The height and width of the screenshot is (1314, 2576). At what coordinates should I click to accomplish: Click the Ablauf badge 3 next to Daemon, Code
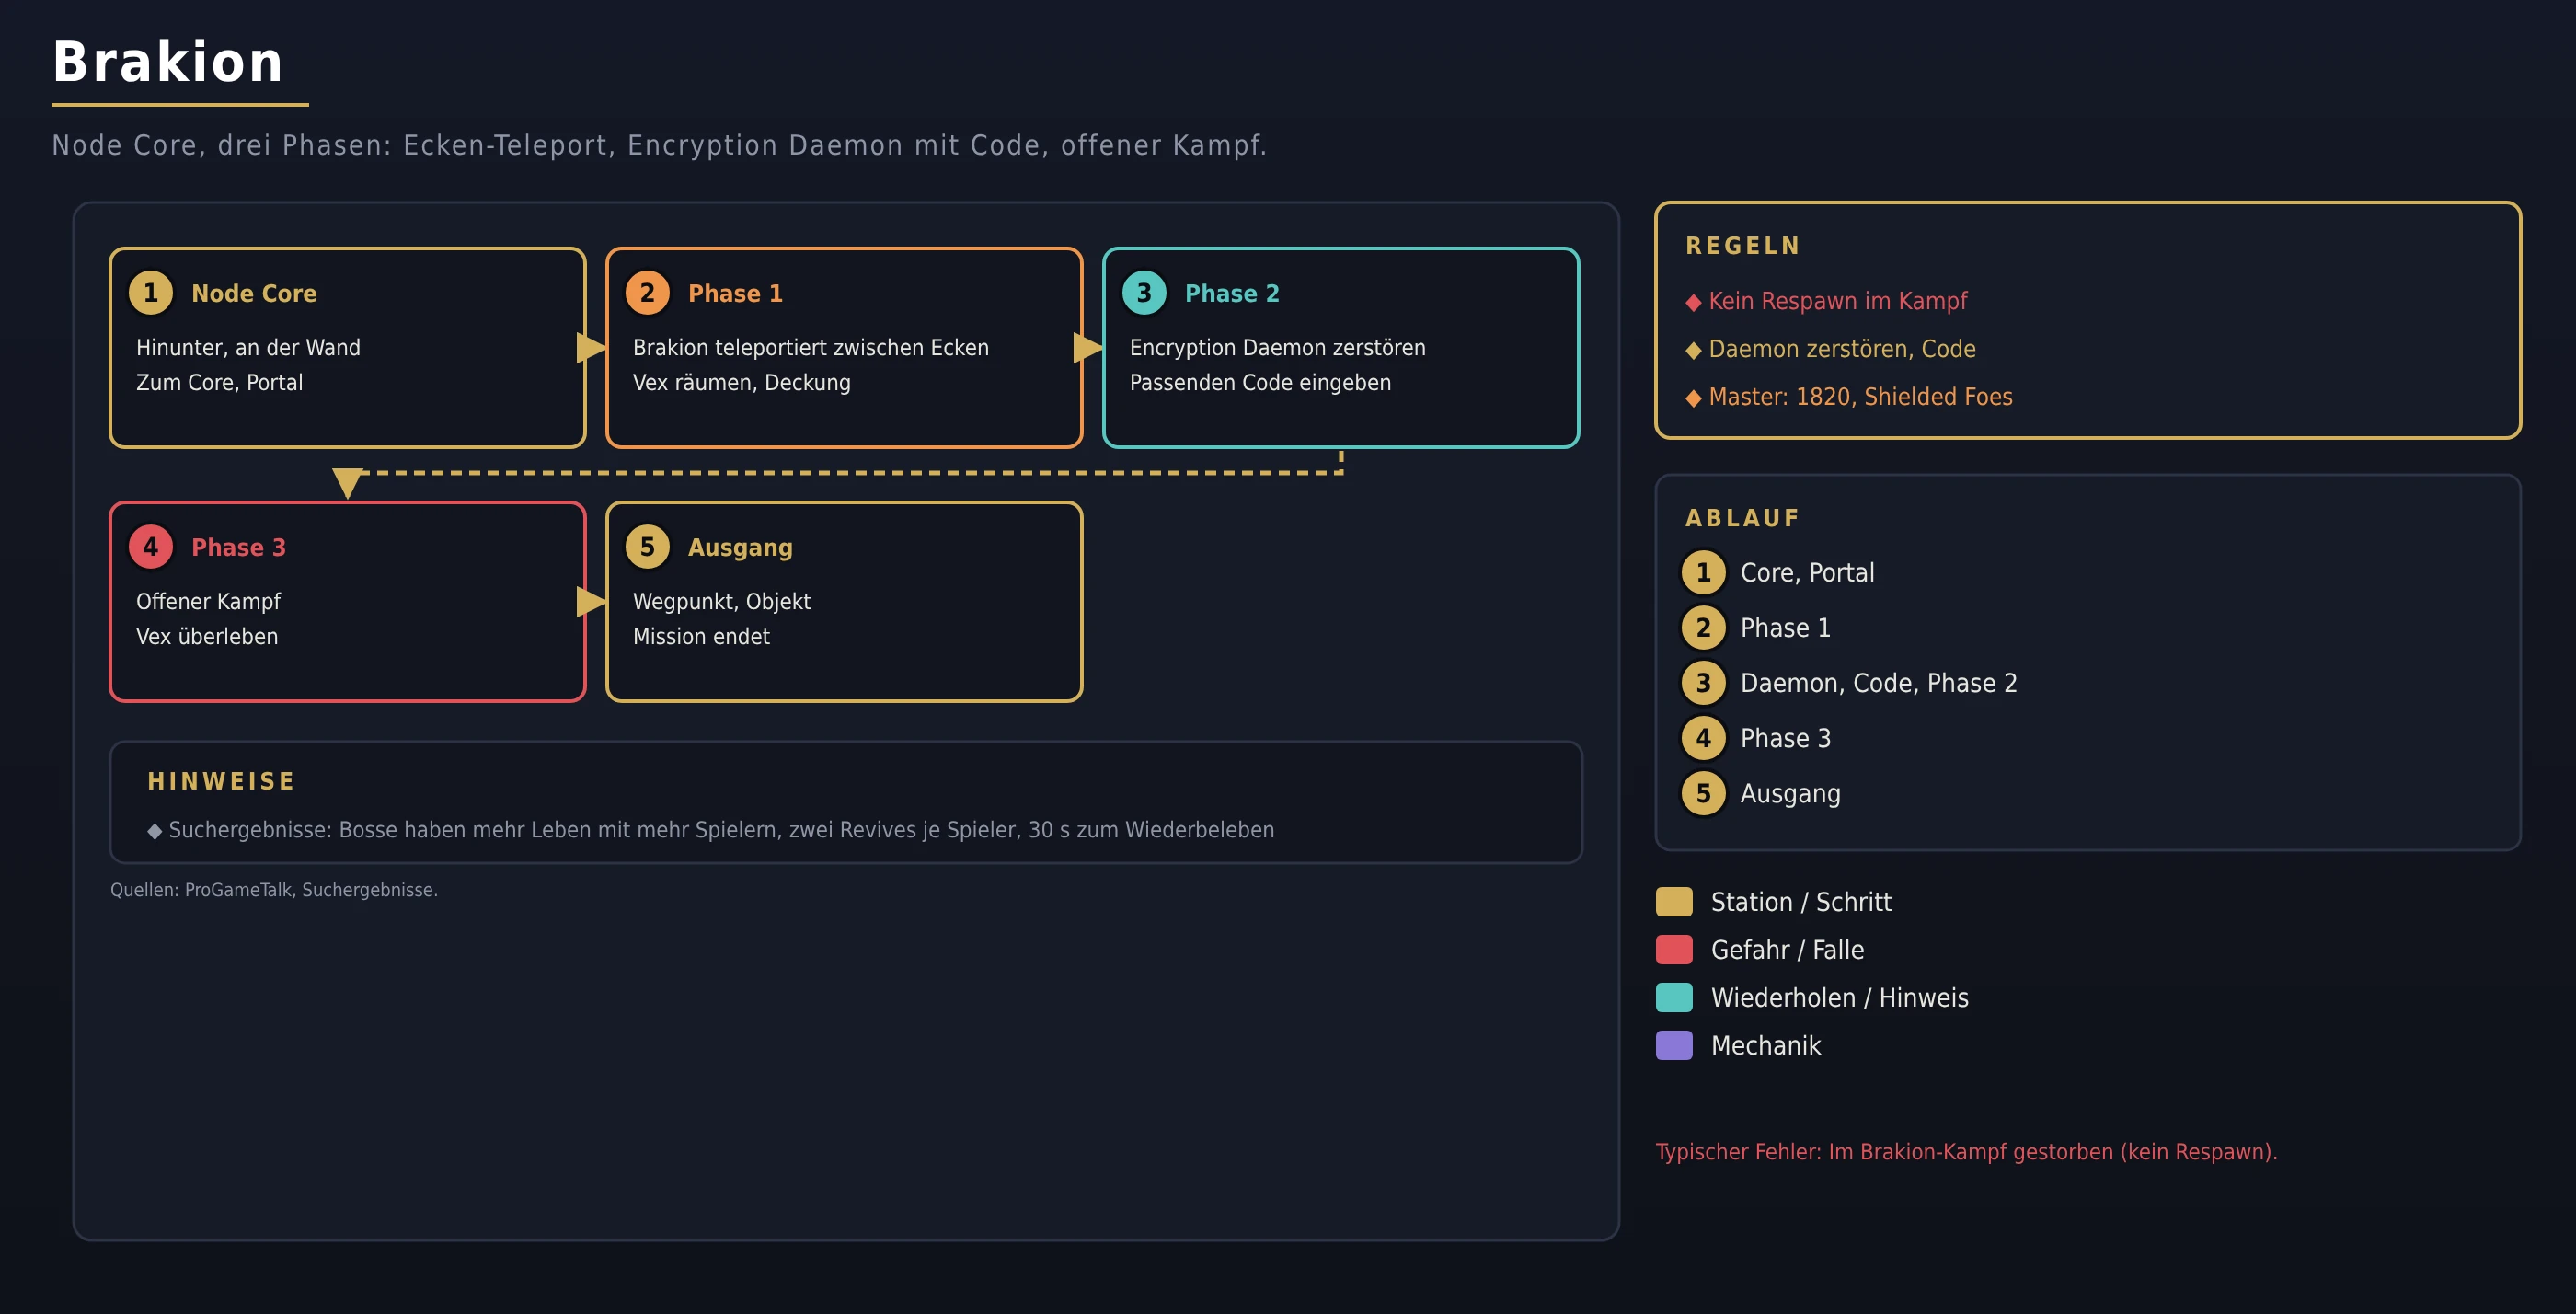(1703, 683)
